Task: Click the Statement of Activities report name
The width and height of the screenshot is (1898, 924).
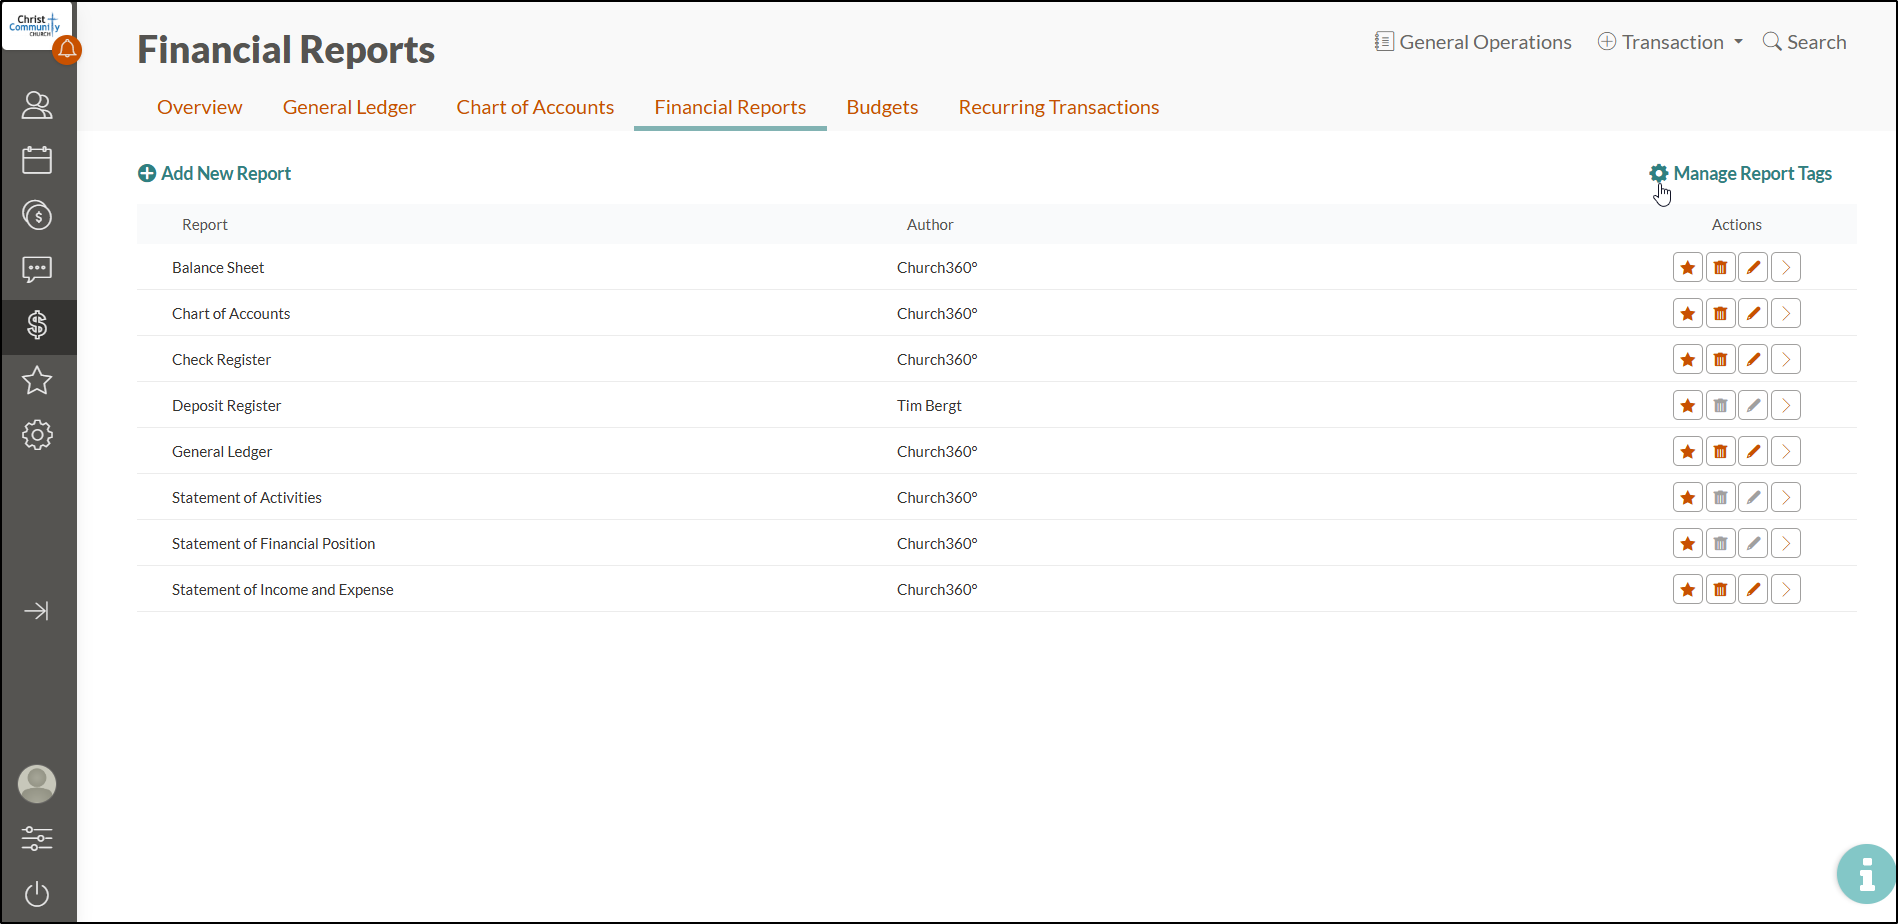Action: coord(247,498)
